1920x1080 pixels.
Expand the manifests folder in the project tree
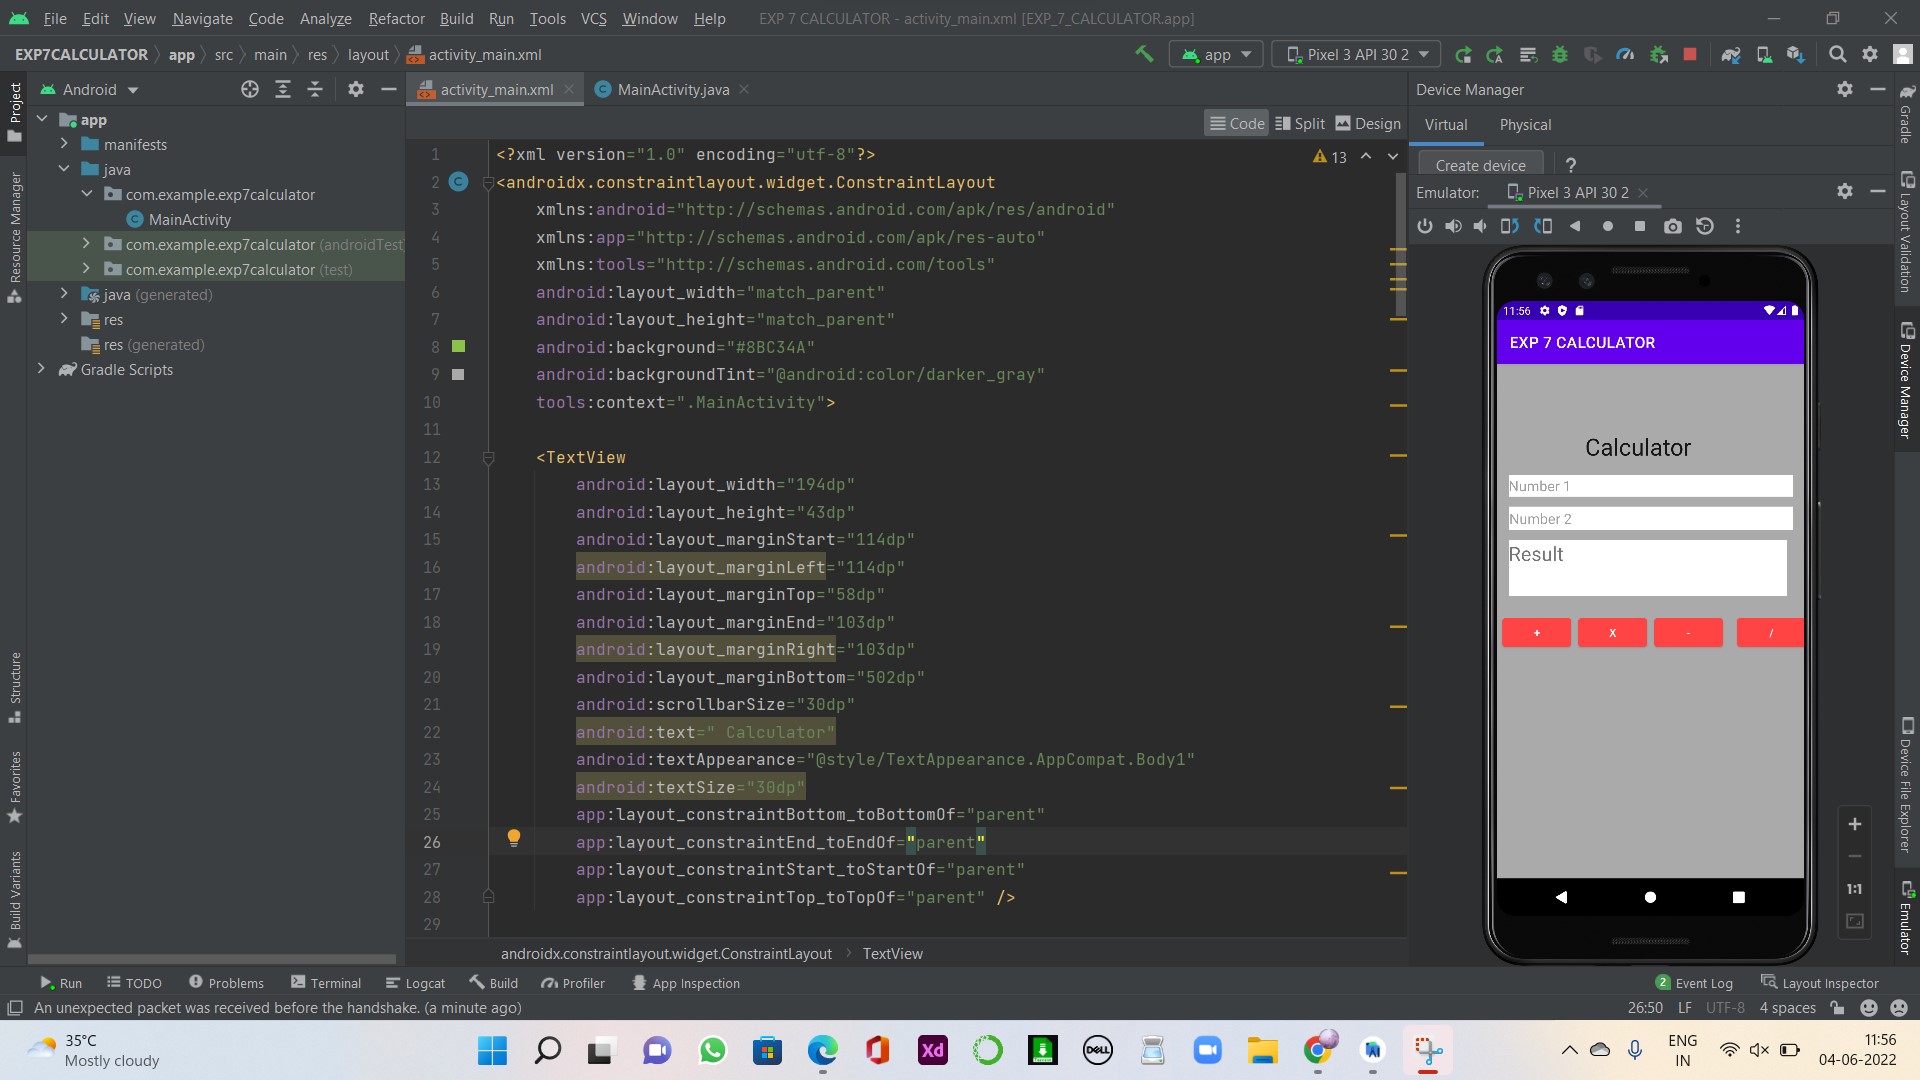point(64,144)
